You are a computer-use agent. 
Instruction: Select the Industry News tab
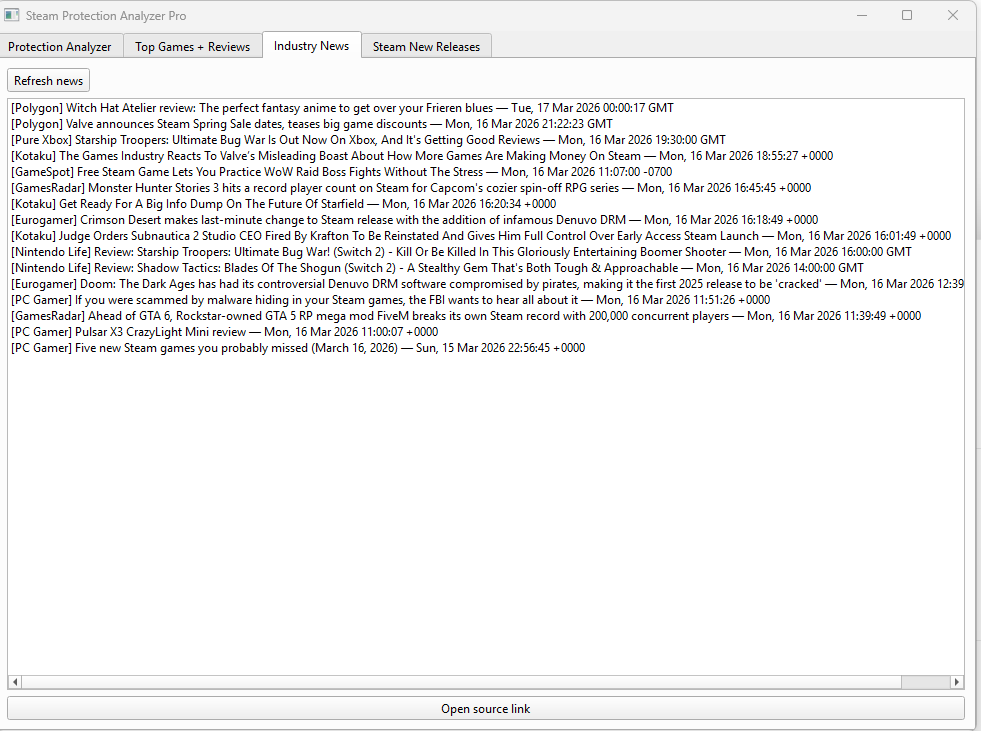(311, 46)
